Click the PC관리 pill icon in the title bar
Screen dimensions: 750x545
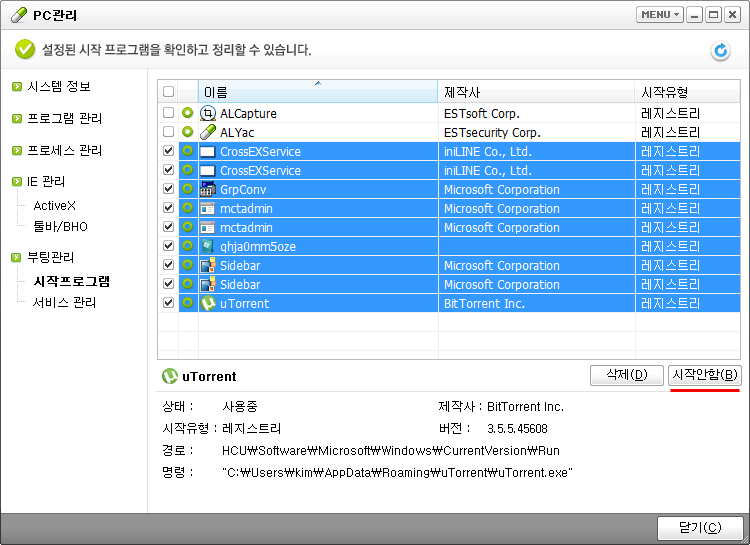pos(19,15)
